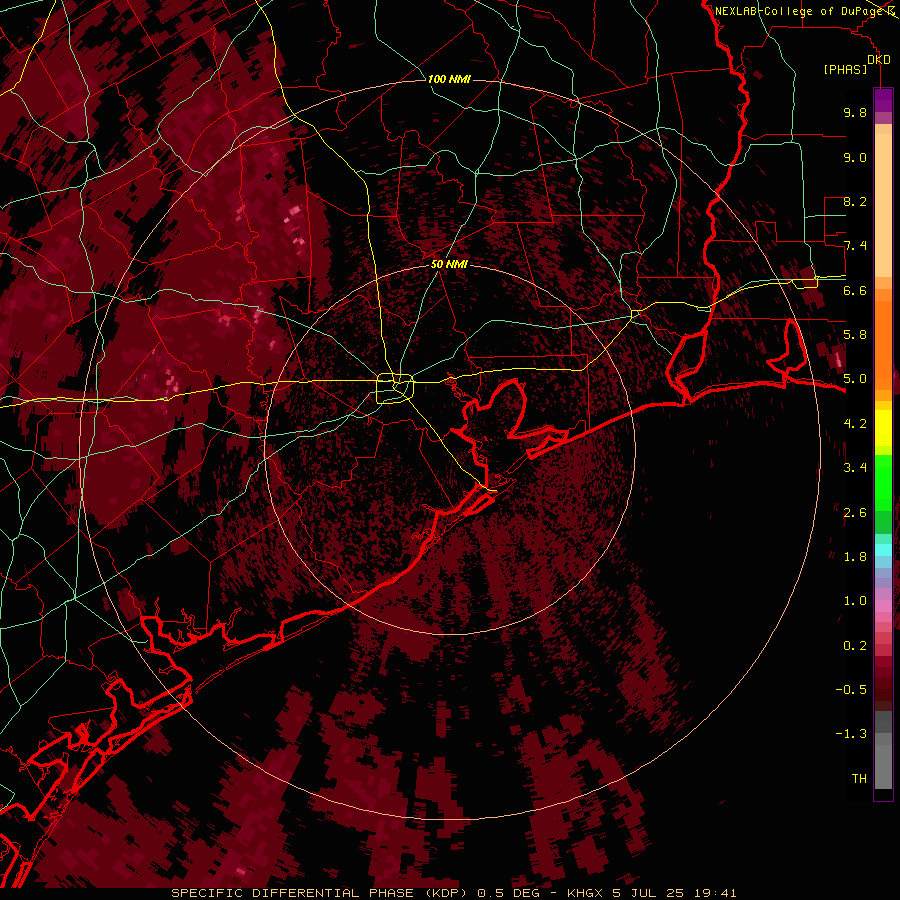Click the 3.4 value on the color scale

pyautogui.click(x=855, y=468)
